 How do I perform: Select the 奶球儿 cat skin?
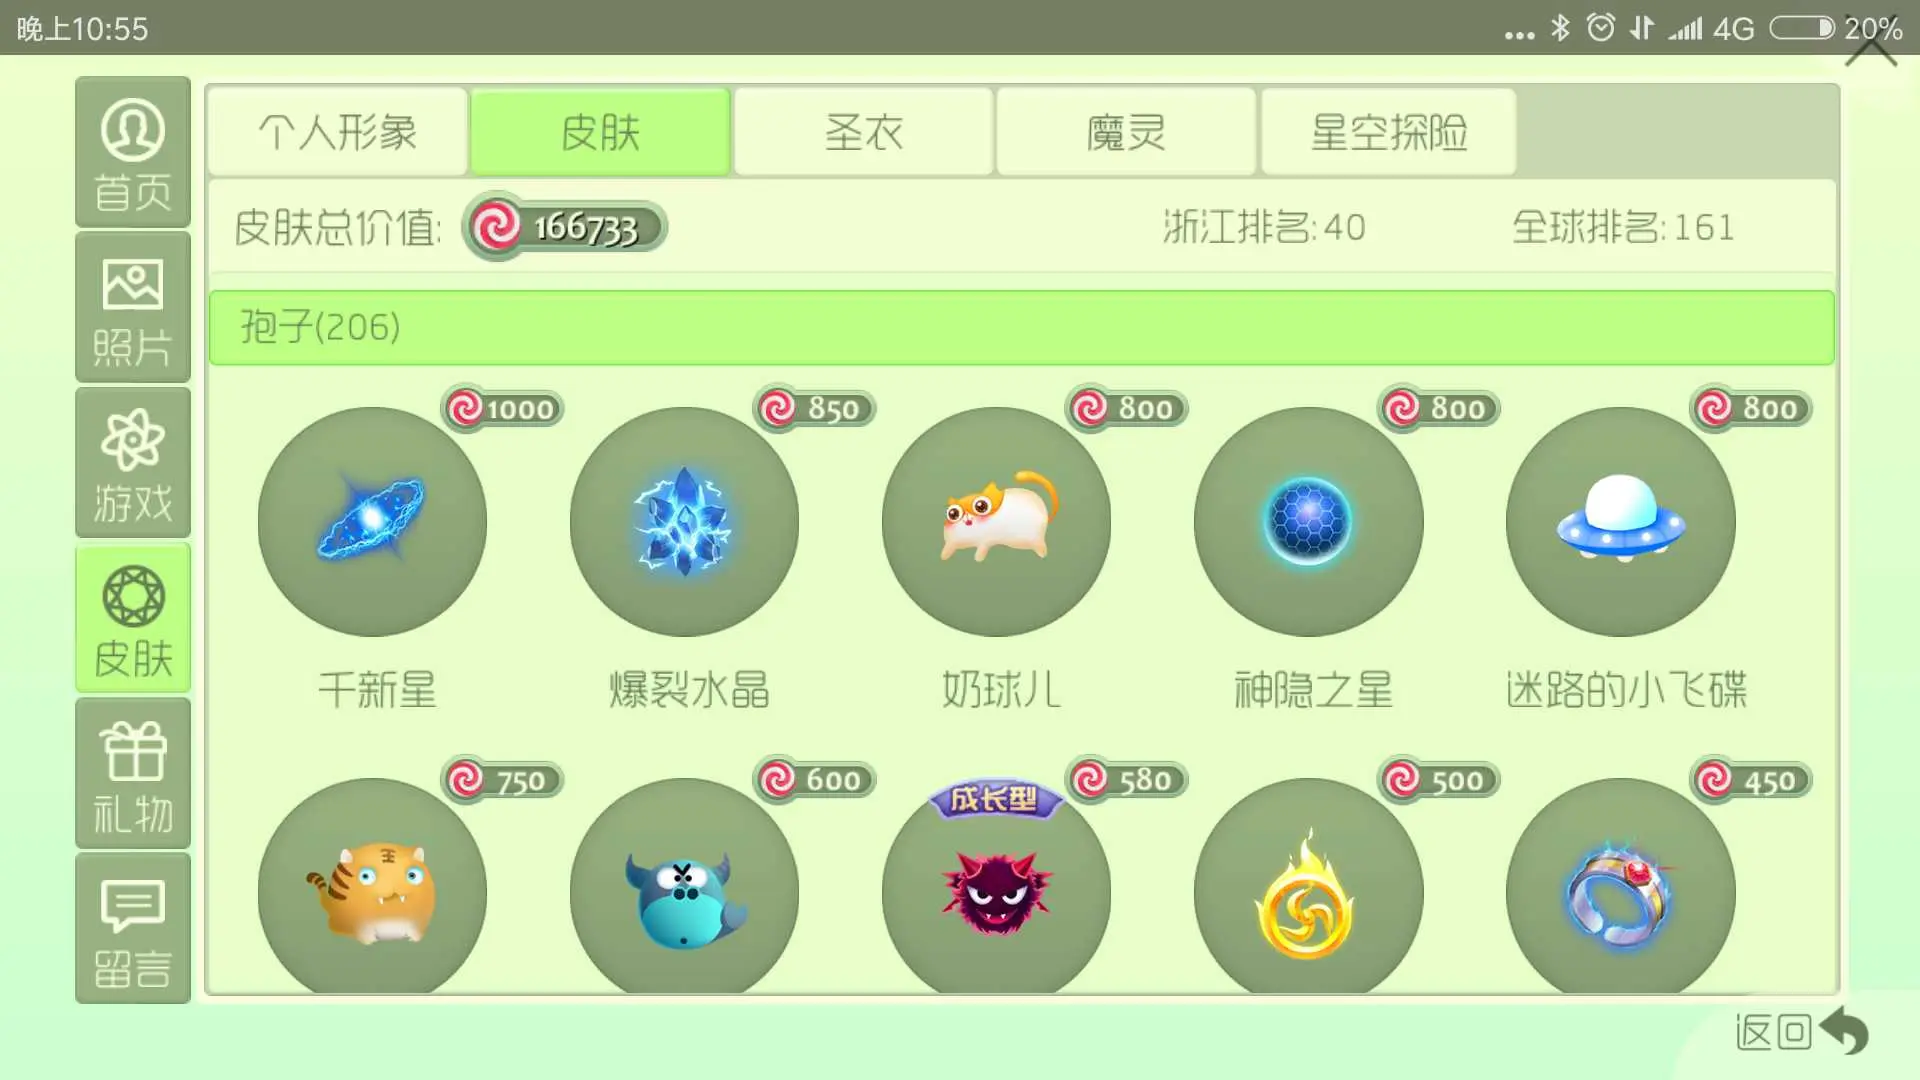point(996,521)
